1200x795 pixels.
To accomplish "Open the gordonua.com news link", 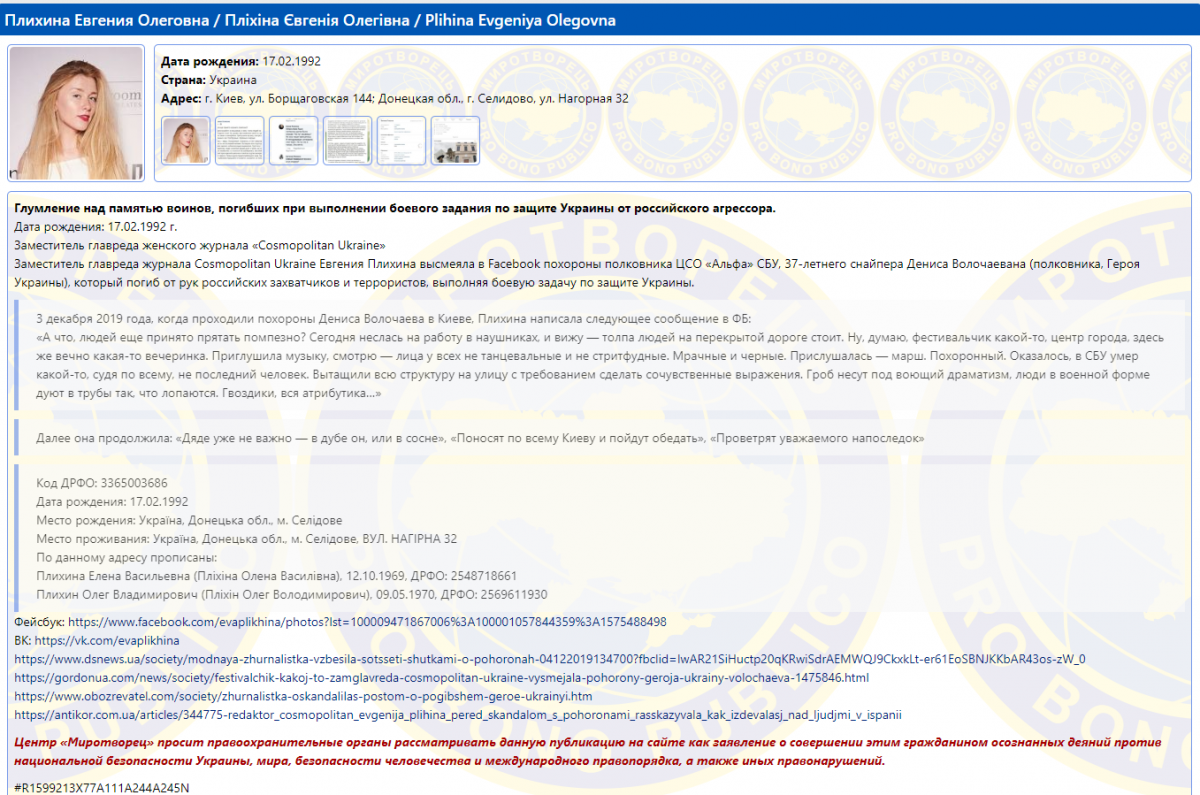I will tap(442, 678).
